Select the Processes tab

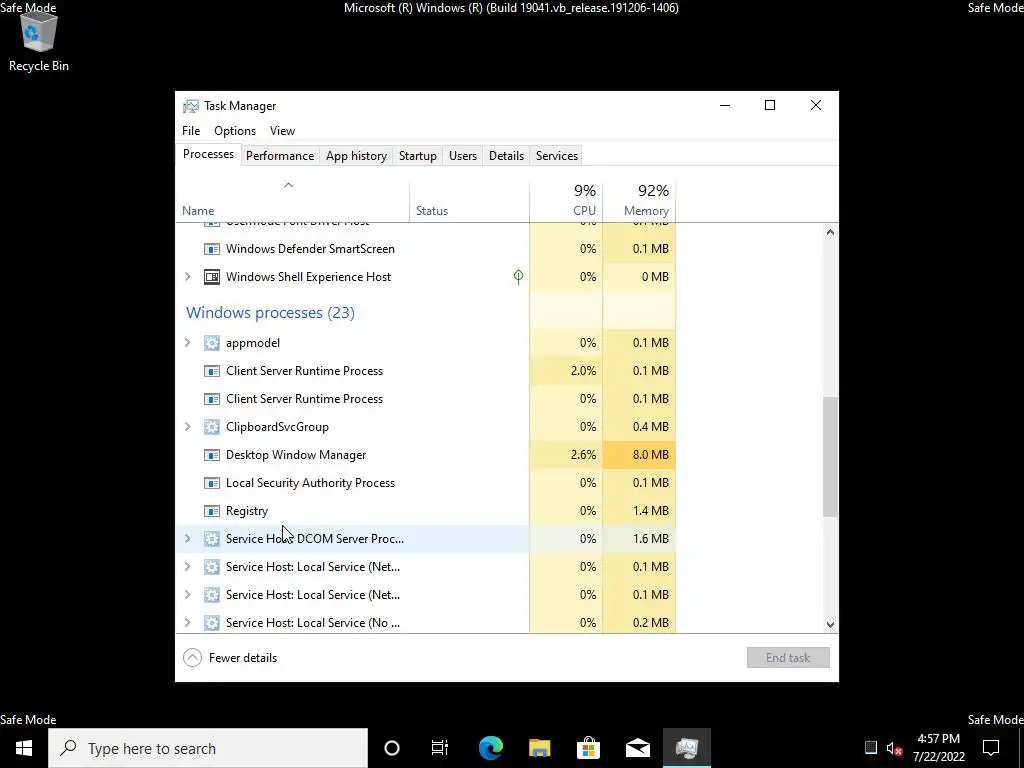pyautogui.click(x=208, y=154)
